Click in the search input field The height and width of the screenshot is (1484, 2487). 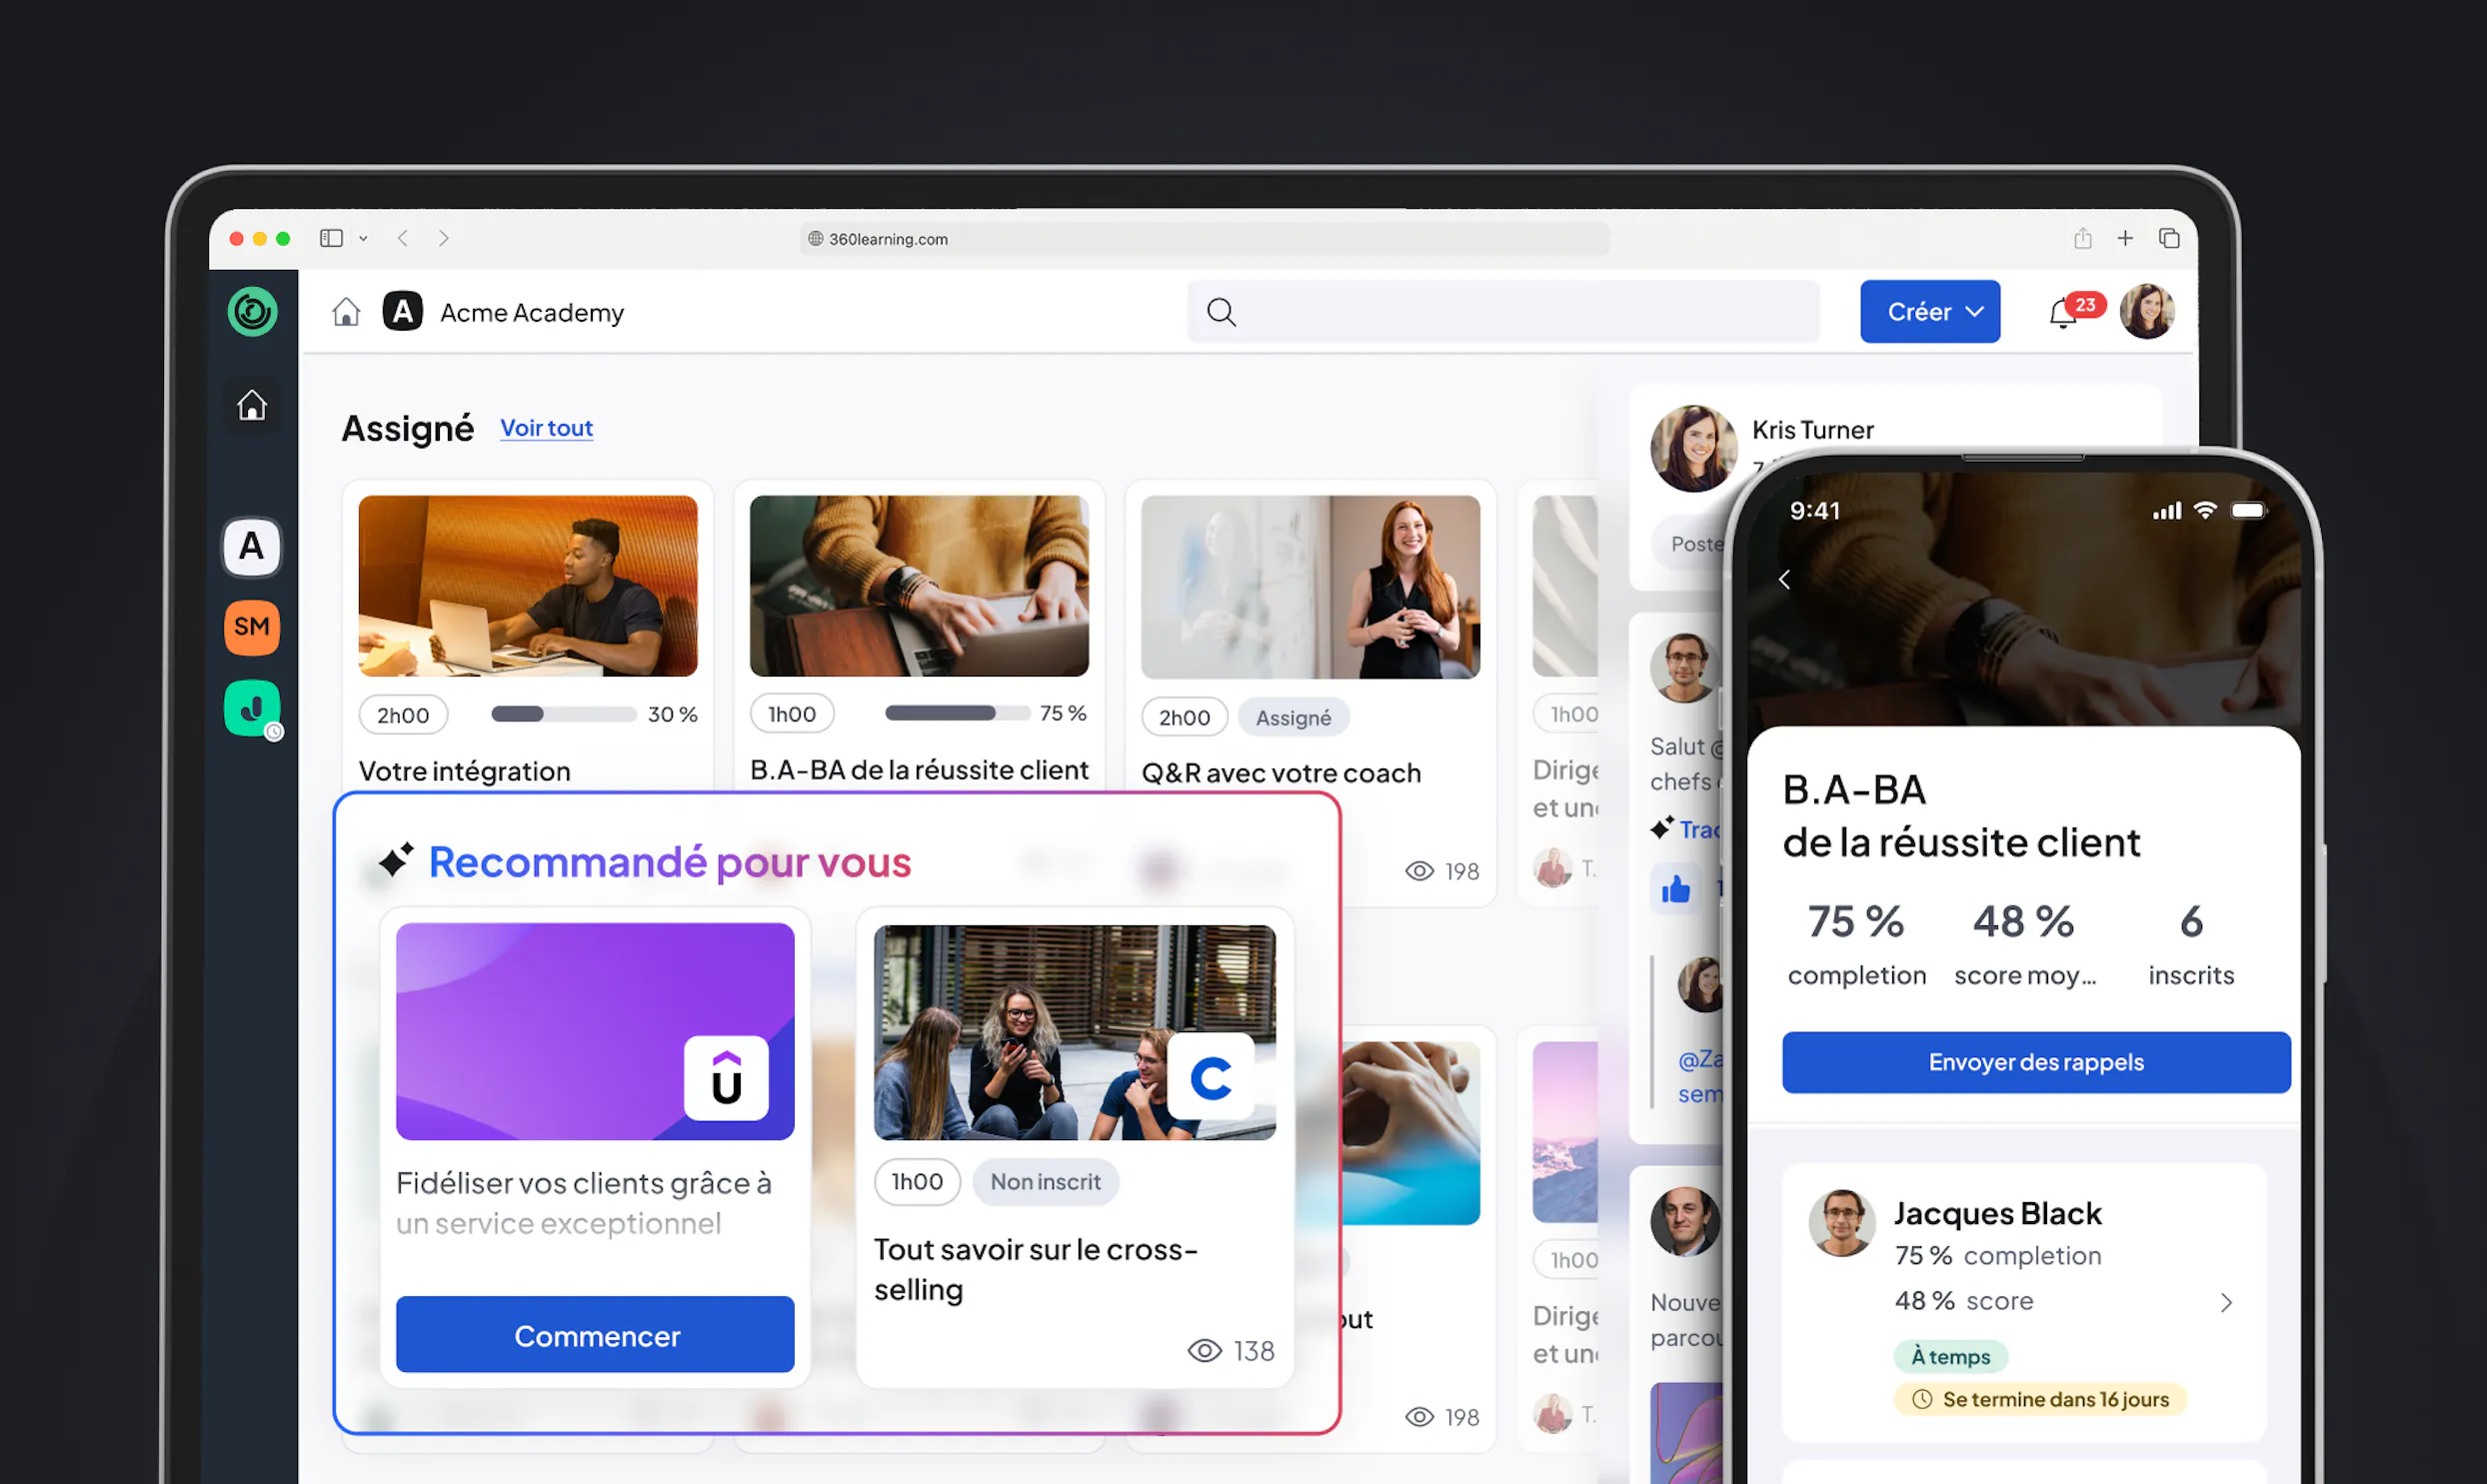pyautogui.click(x=1504, y=312)
